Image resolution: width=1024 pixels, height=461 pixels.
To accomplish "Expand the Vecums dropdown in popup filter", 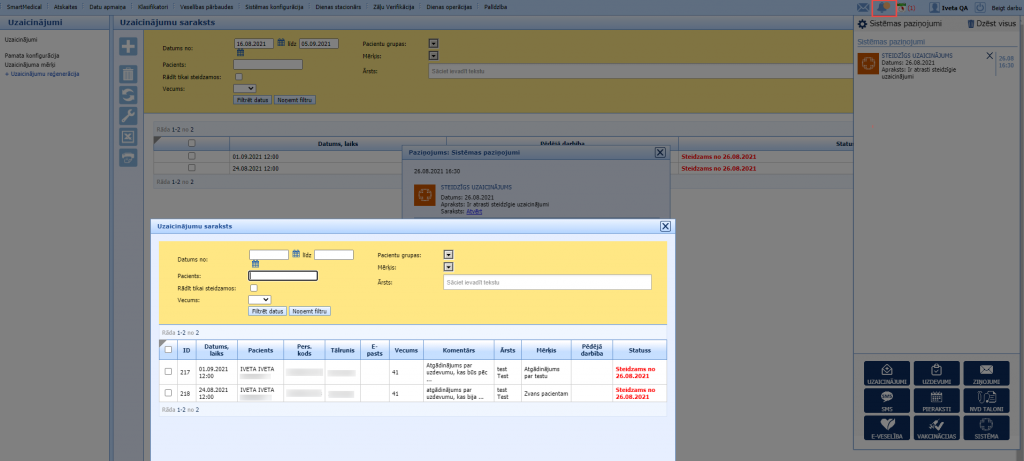I will coord(259,299).
